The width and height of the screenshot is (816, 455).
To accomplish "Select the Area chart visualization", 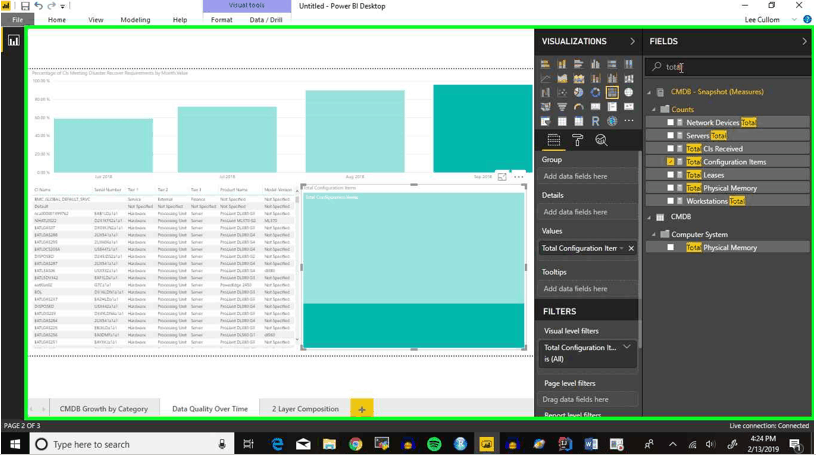I will [x=562, y=79].
